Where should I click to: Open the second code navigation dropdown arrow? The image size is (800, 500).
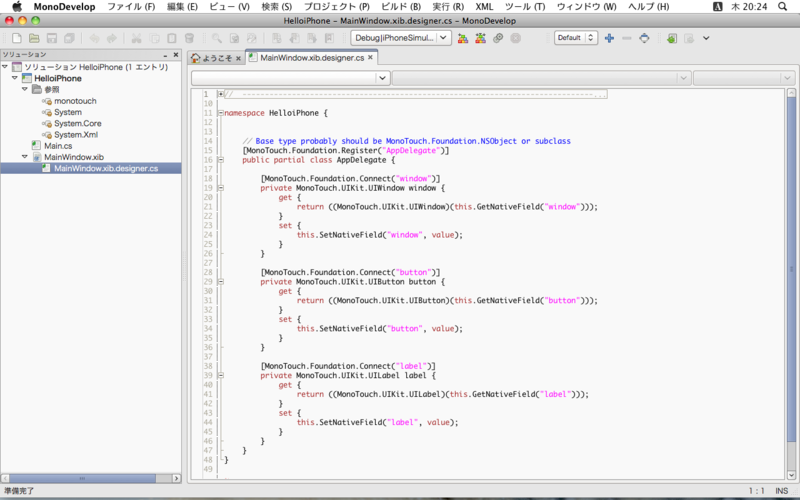(684, 78)
